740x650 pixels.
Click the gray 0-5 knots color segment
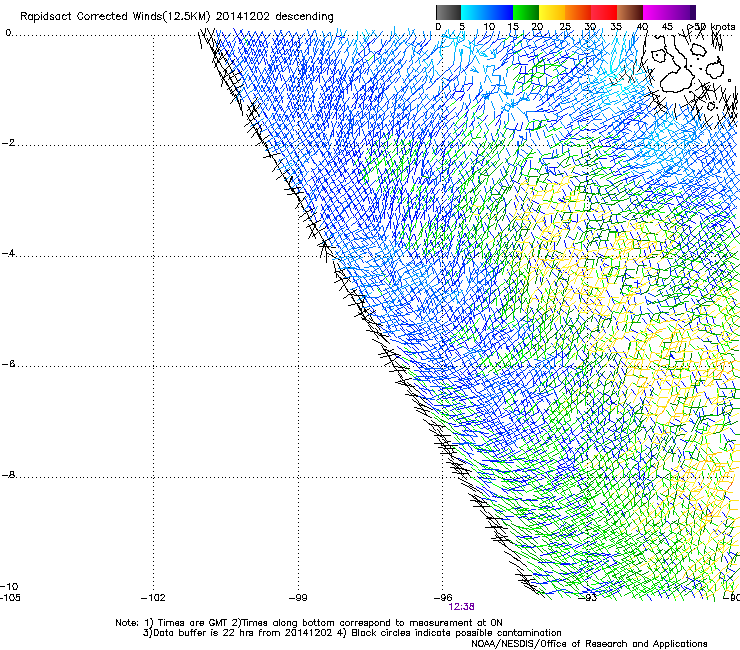(x=448, y=12)
